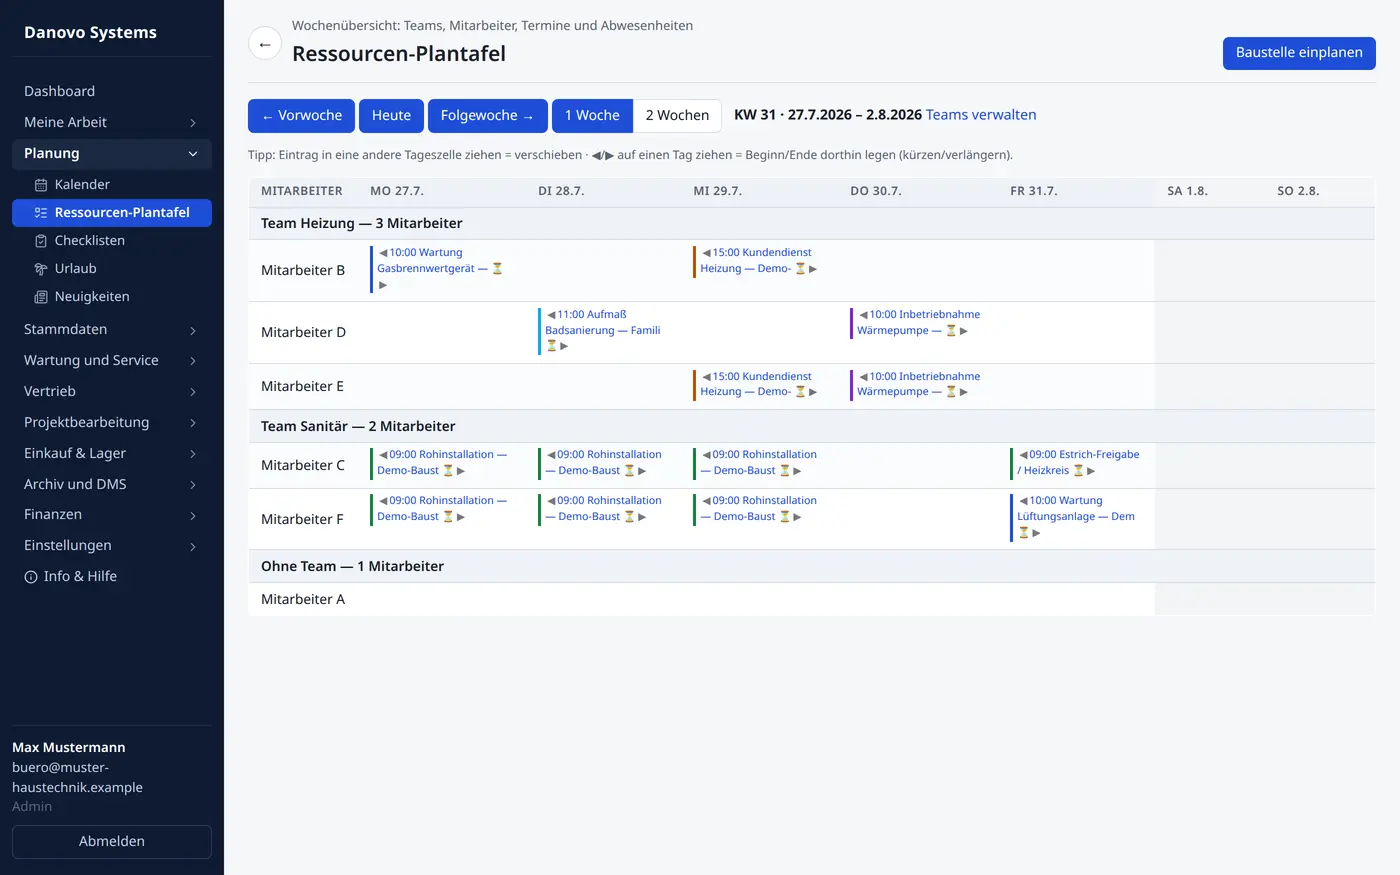Open Kalender under Planung
The width and height of the screenshot is (1400, 875).
[x=112, y=185]
